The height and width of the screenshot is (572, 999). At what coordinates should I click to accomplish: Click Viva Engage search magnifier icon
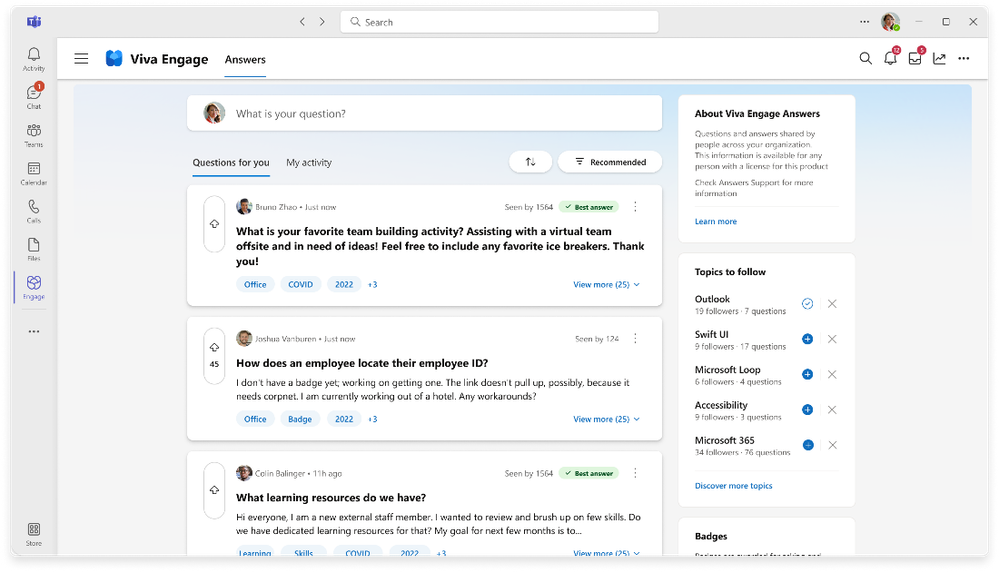click(x=865, y=59)
